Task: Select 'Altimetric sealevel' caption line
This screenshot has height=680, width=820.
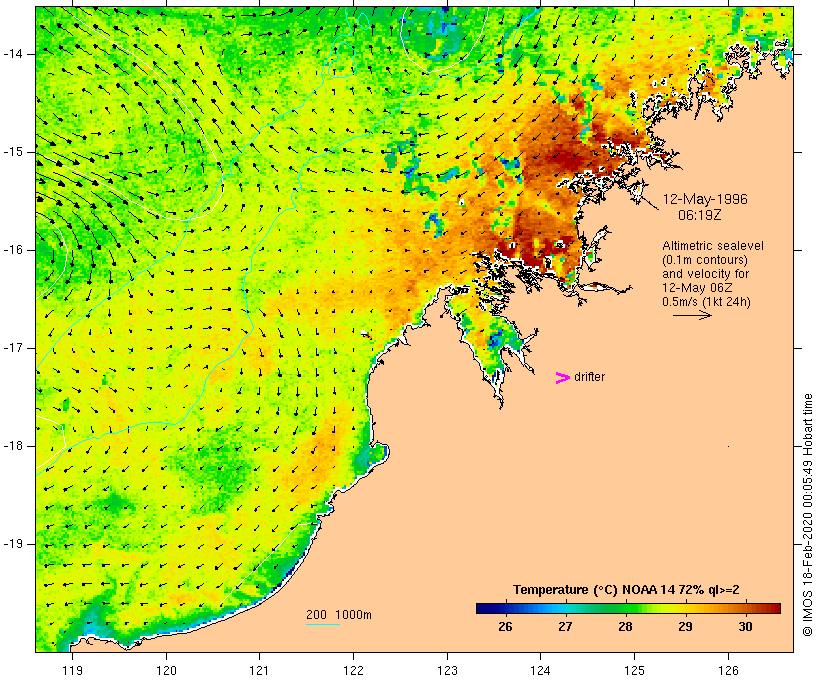Action: point(713,246)
